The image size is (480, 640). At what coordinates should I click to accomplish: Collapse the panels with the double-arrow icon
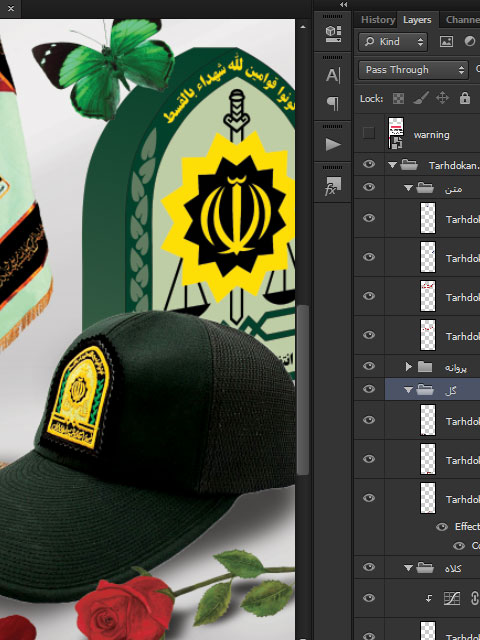(344, 5)
